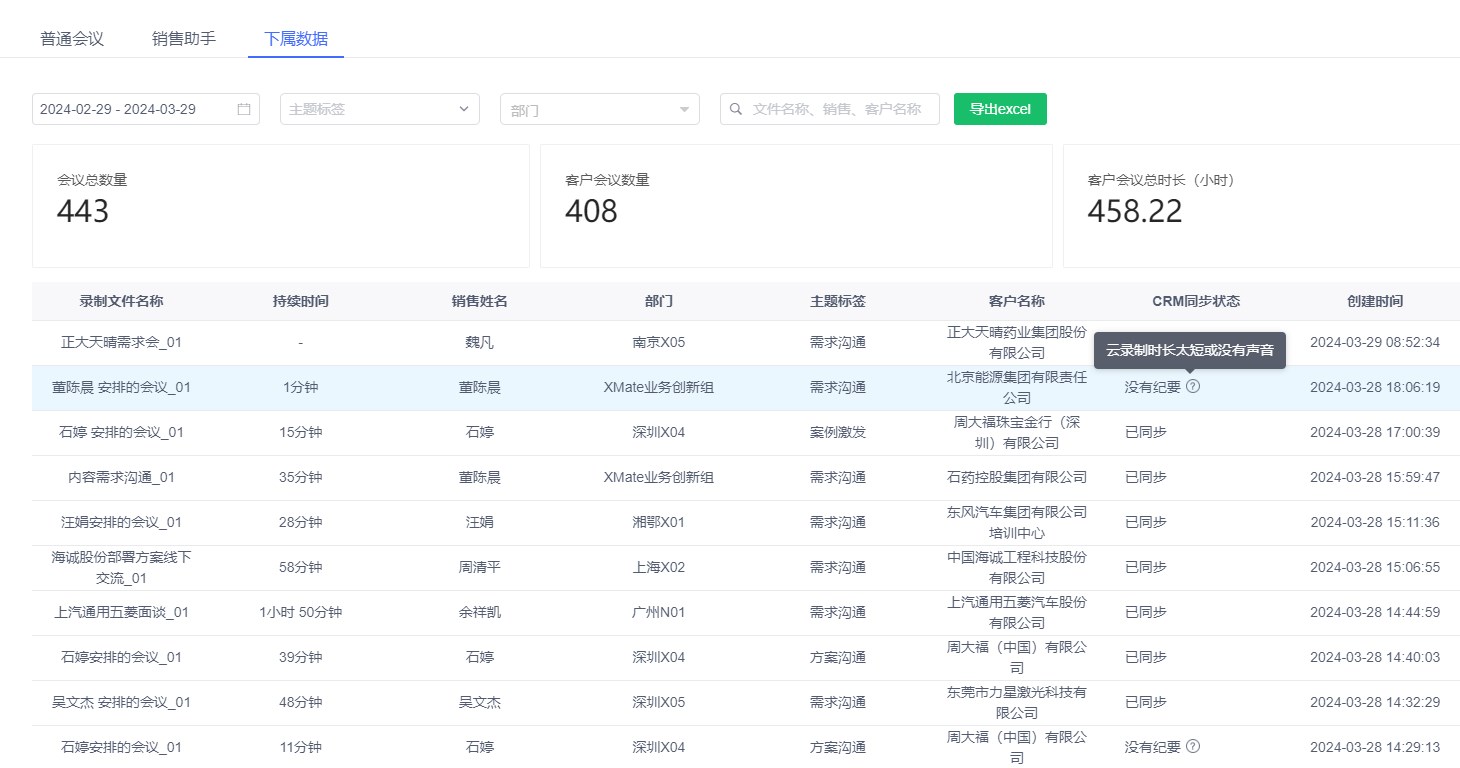
Task: Click department cell 南京X05
Action: coord(659,342)
